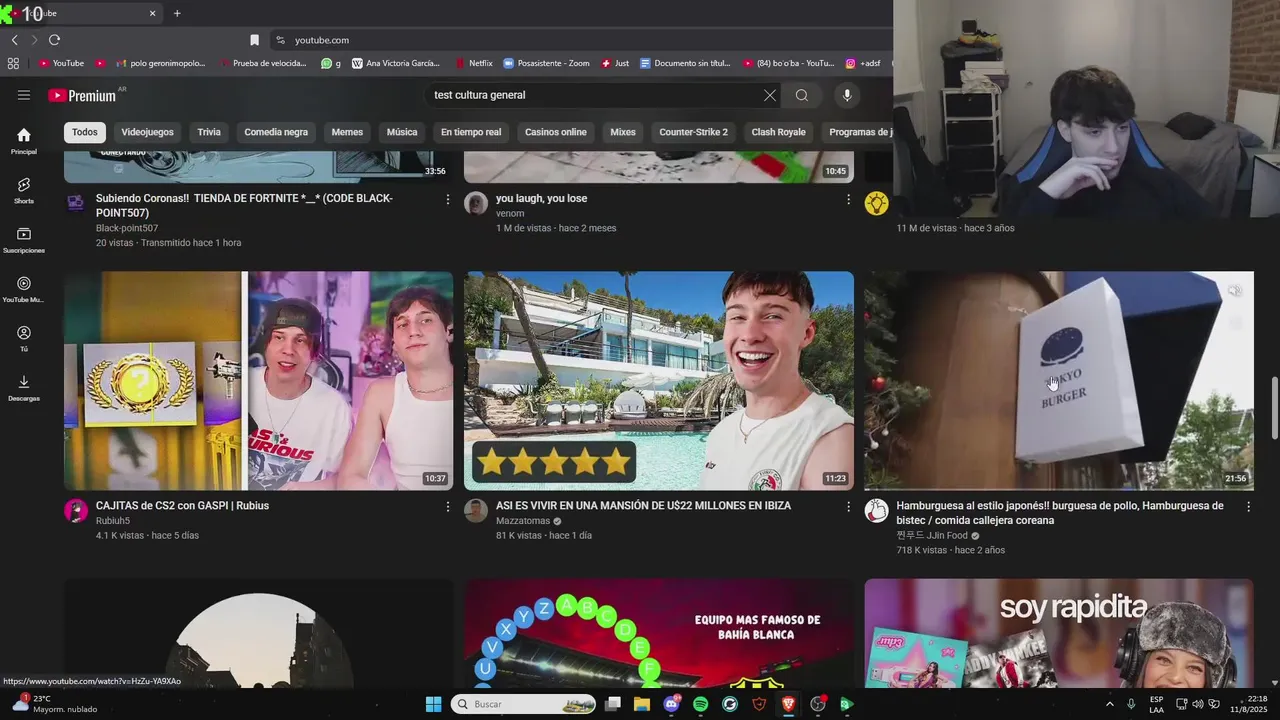Open Mazzatomas channel avatar
1280x720 pixels.
click(476, 511)
